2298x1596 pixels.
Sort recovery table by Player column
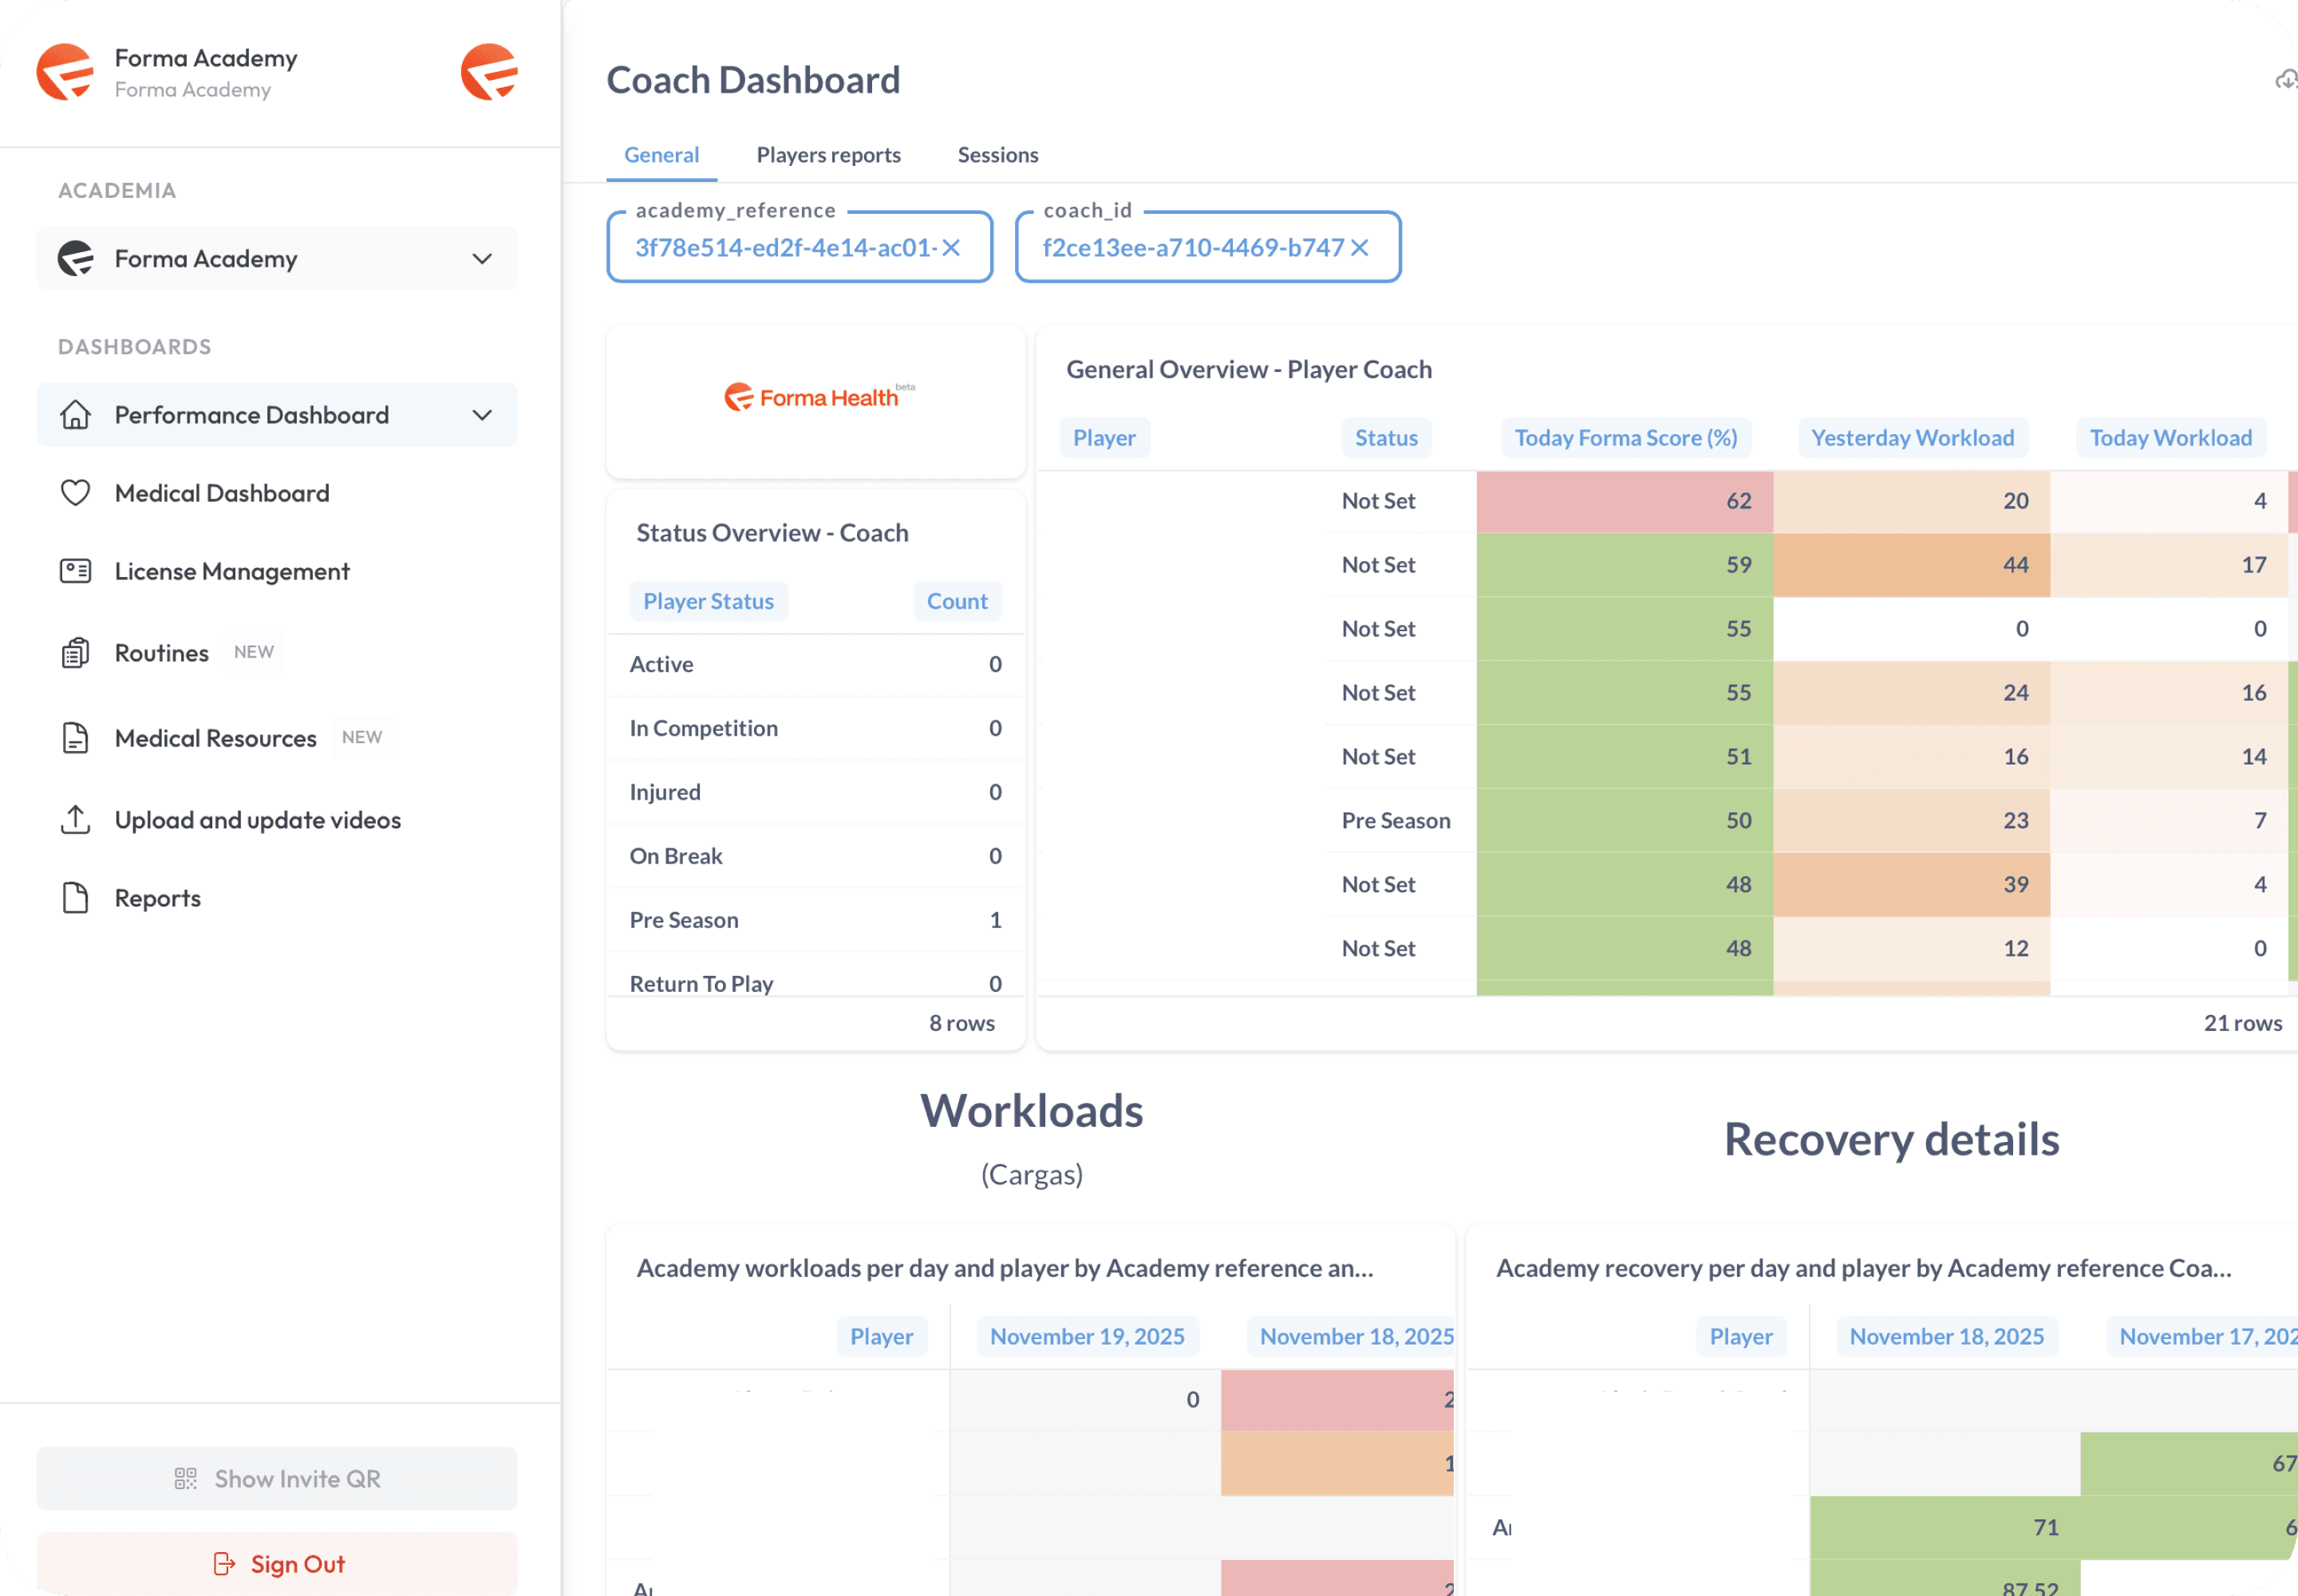(1741, 1337)
